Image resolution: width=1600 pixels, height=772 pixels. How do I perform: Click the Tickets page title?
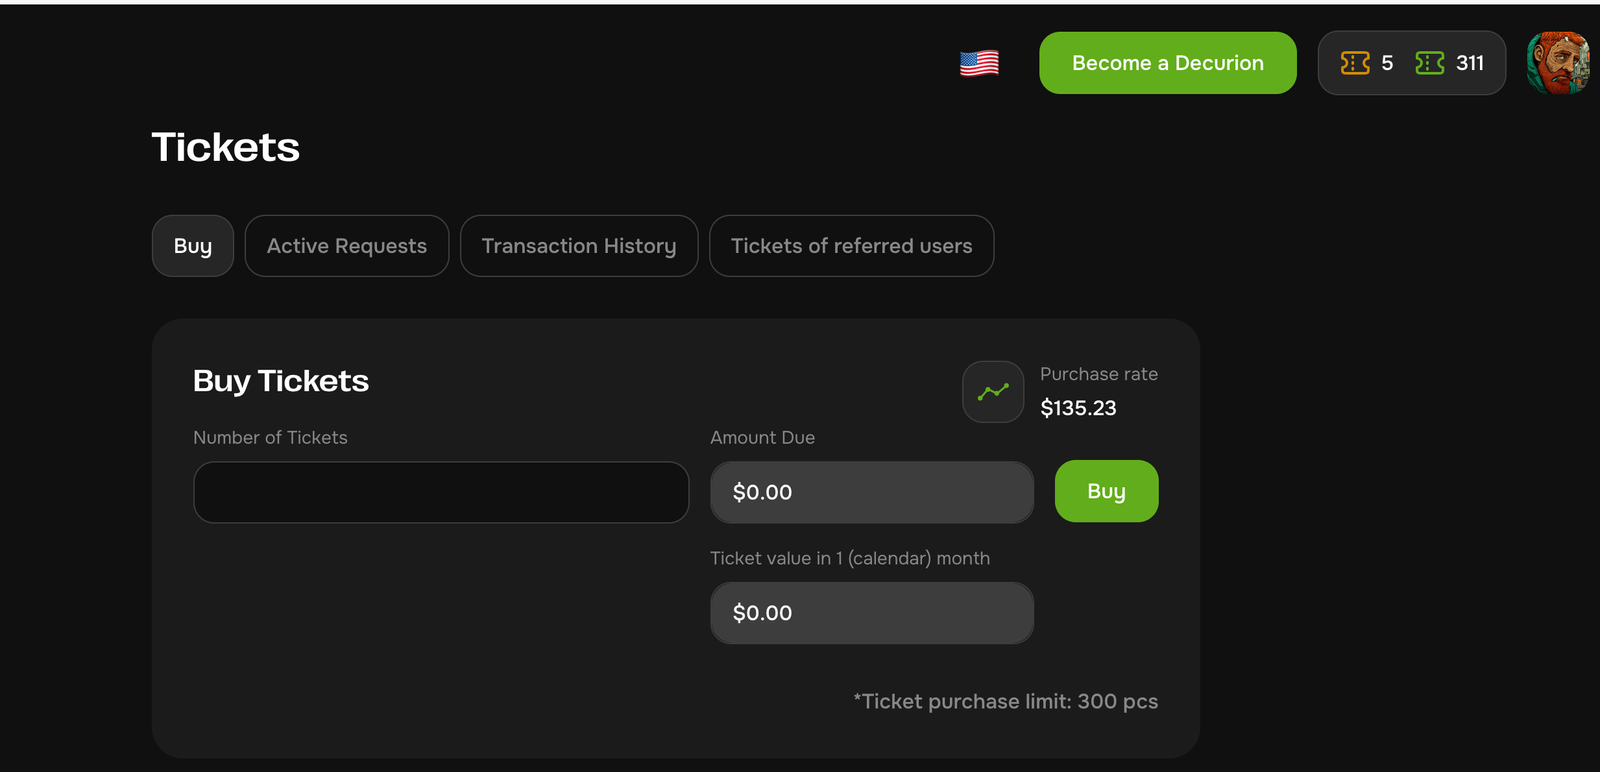click(226, 147)
